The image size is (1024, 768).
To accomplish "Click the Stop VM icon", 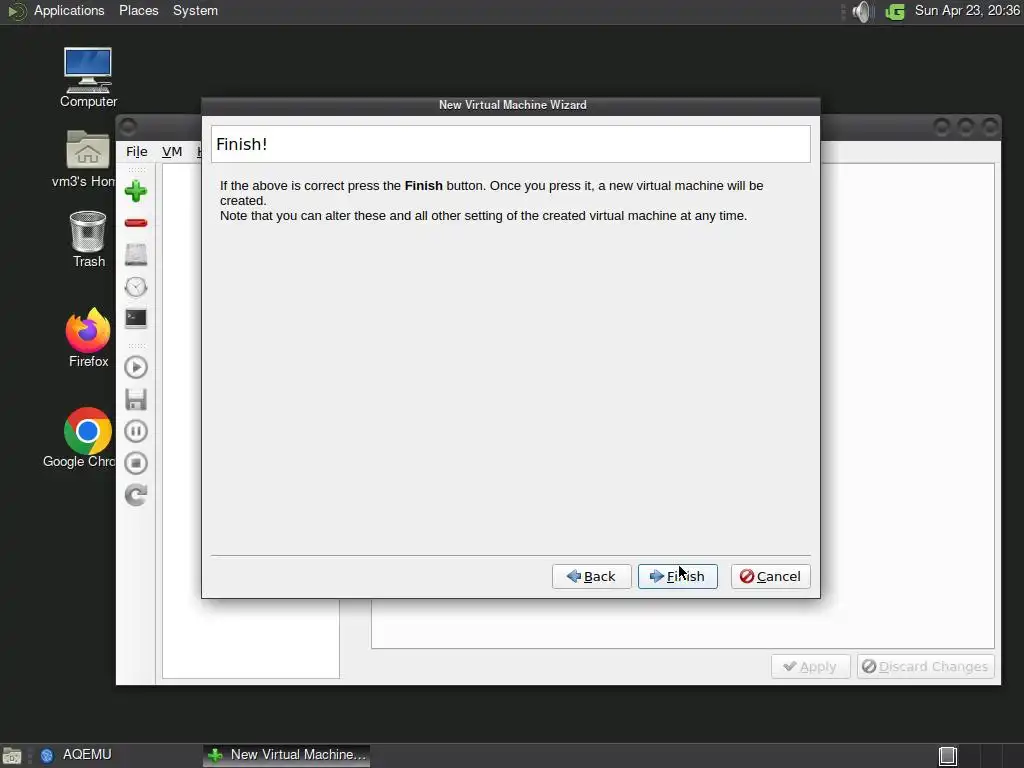I will [x=136, y=463].
